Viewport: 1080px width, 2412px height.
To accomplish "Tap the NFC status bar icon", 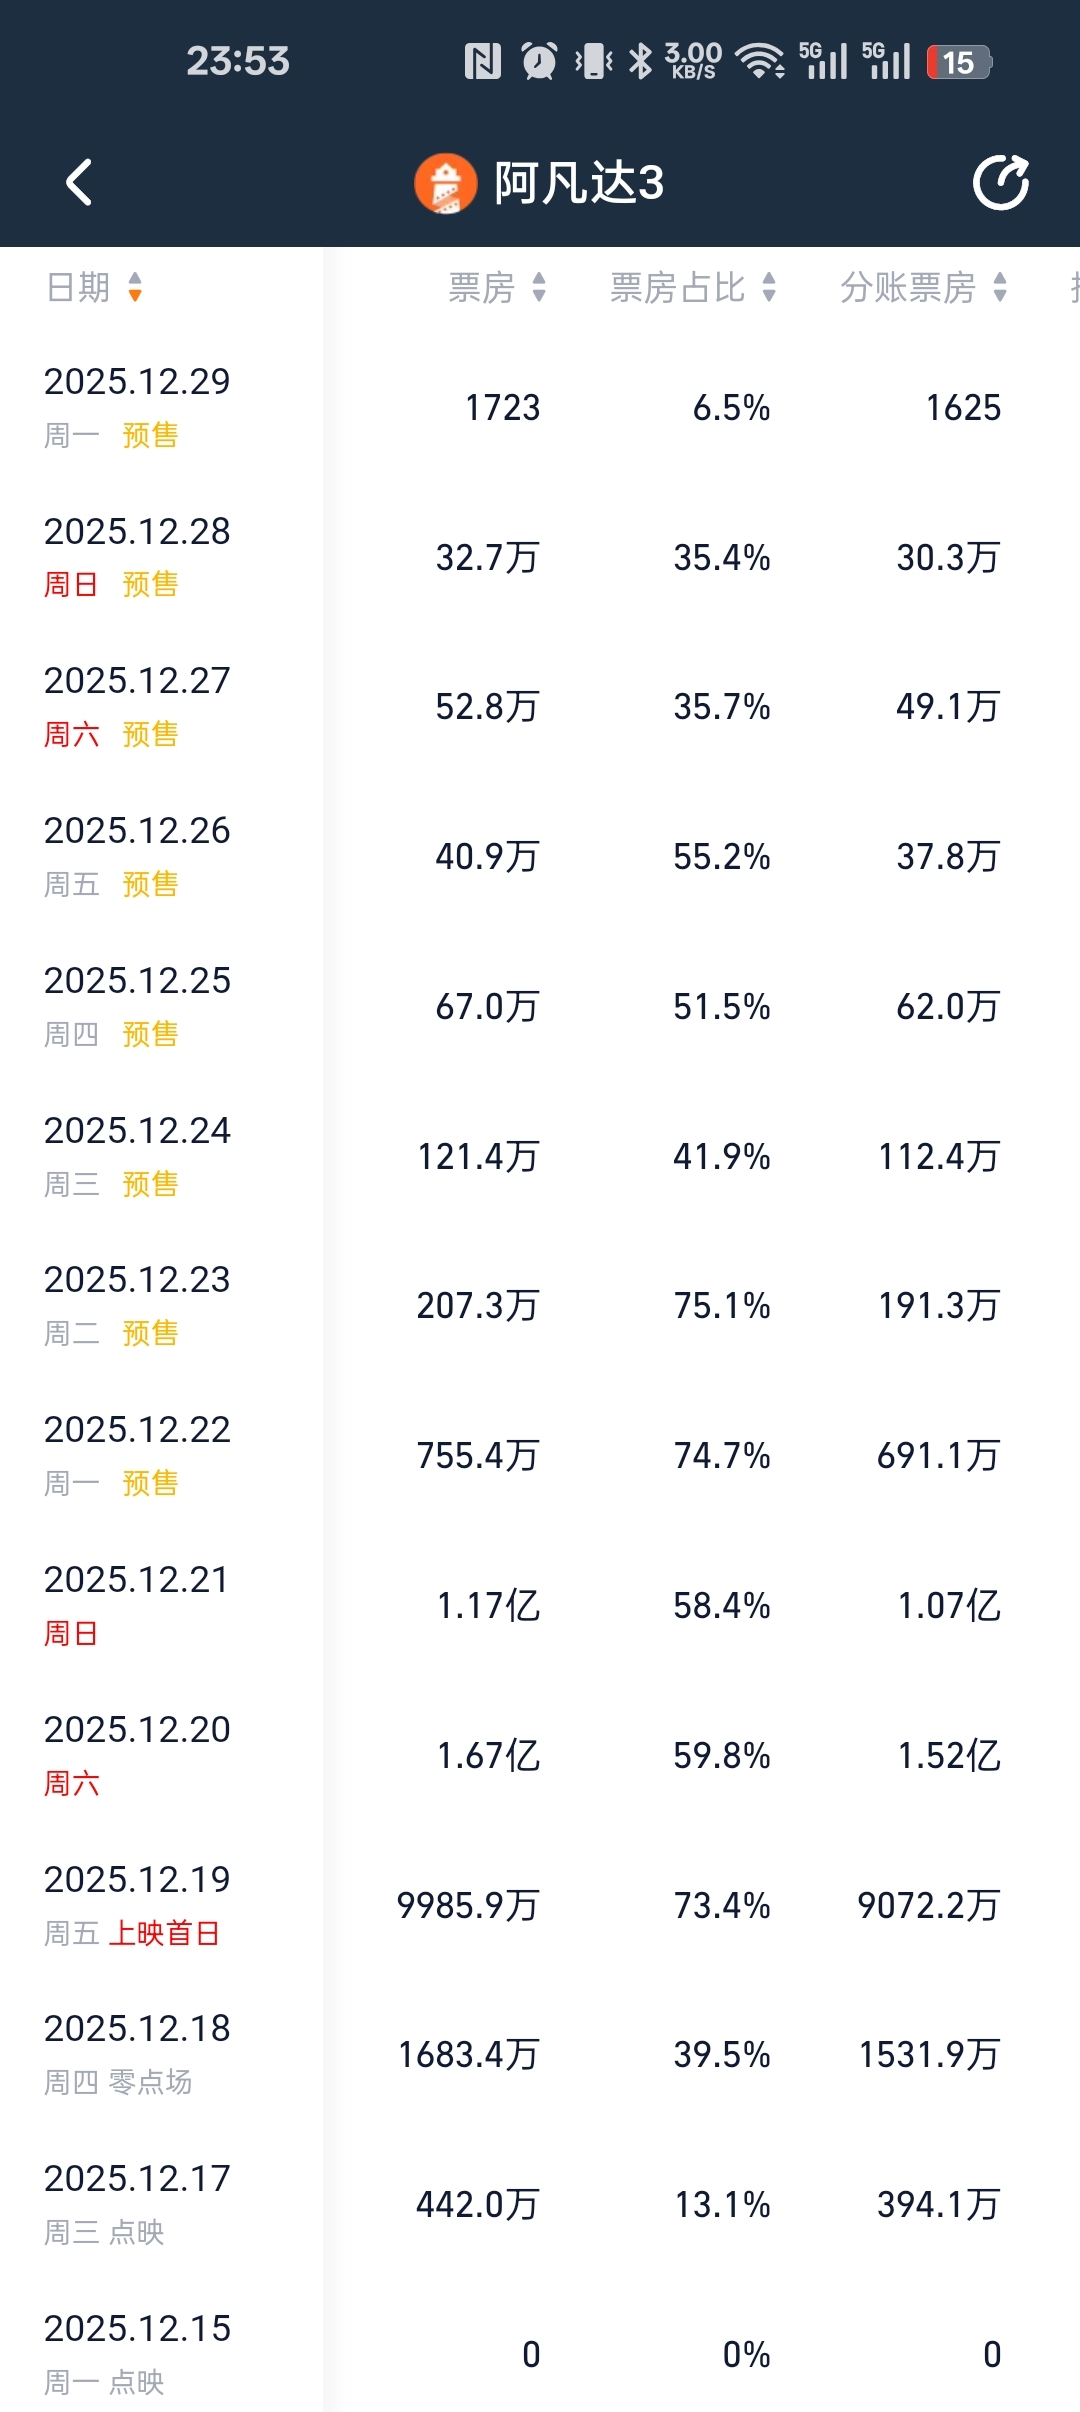I will pyautogui.click(x=483, y=62).
